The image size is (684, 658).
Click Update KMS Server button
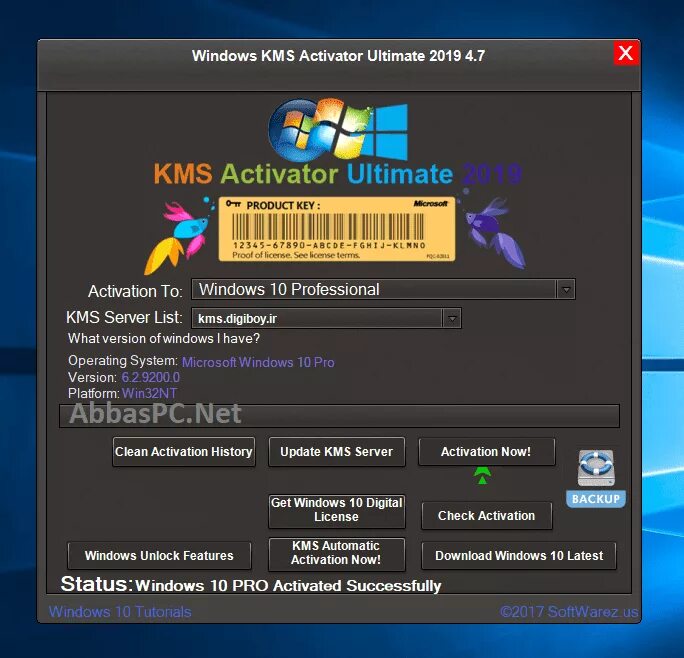[336, 452]
